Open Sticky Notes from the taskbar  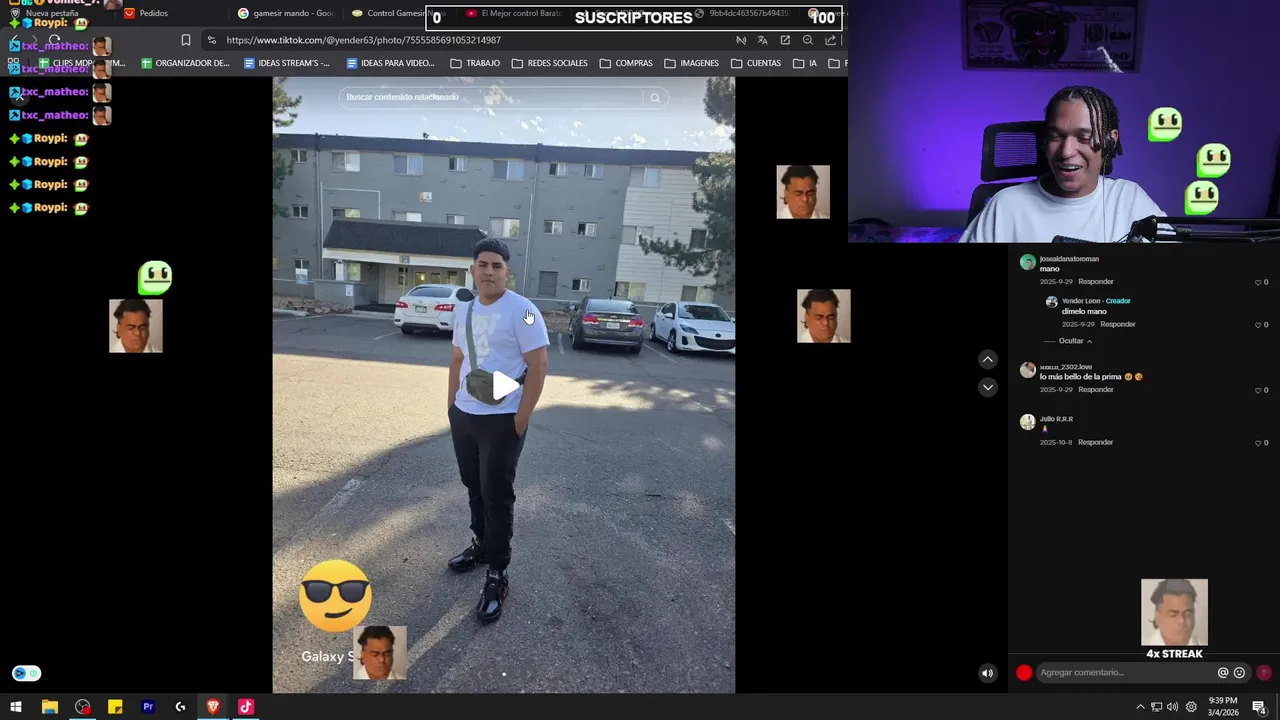click(115, 707)
